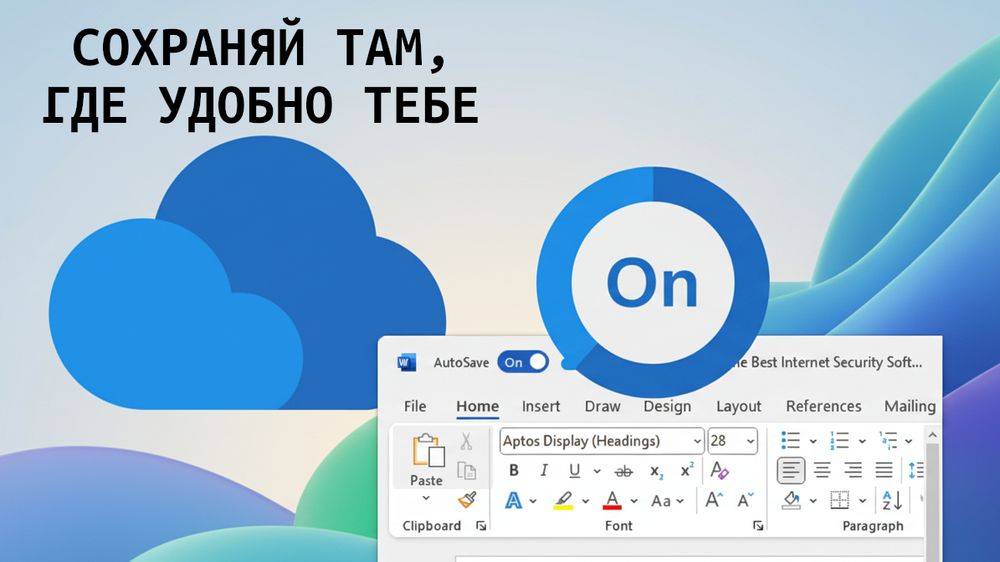Click the Line and Paragraph Spacing icon

[916, 471]
